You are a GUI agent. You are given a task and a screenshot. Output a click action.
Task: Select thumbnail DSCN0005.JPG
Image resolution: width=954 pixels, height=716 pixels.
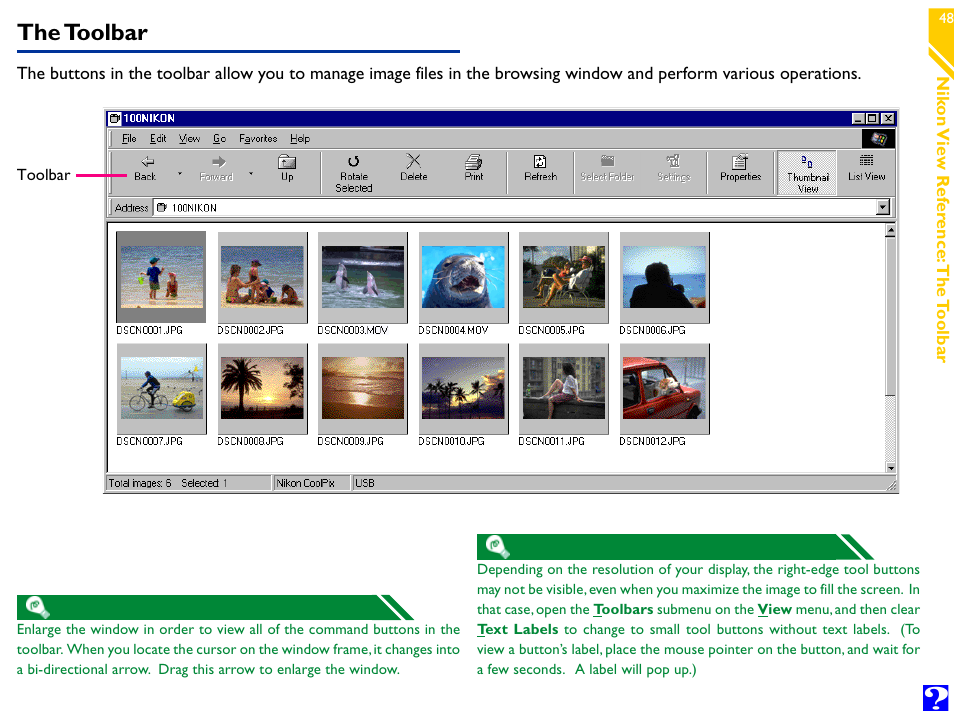pyautogui.click(x=563, y=277)
